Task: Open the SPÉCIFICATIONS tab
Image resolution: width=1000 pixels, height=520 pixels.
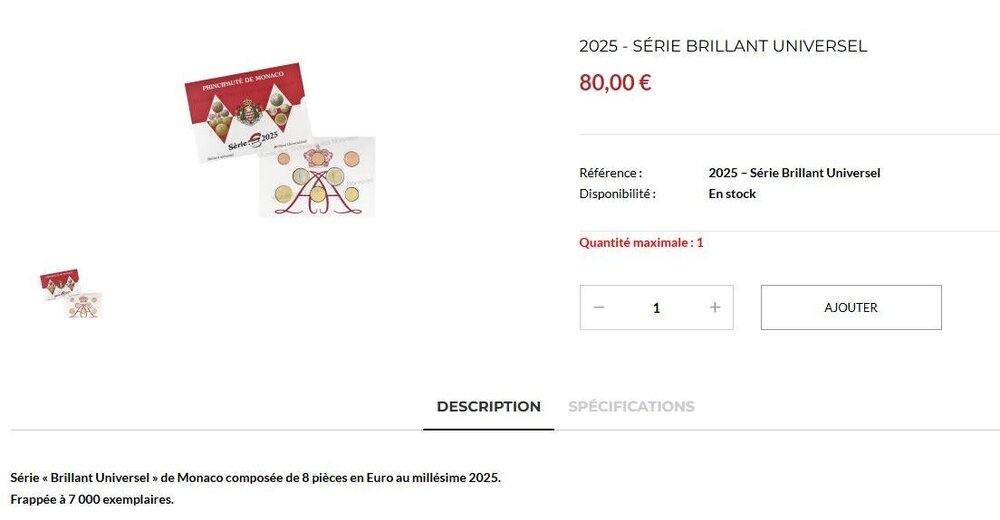Action: pos(631,407)
